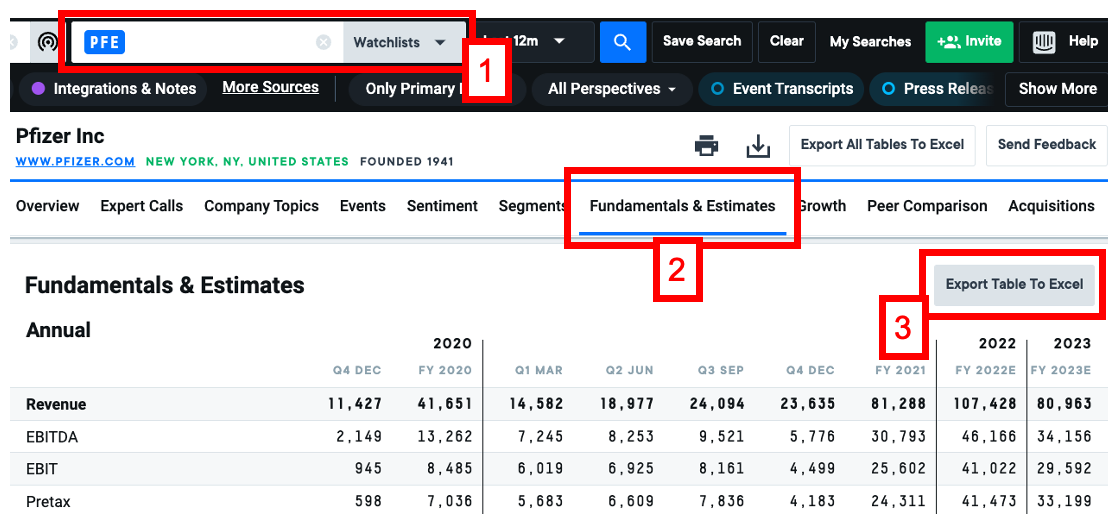
Task: Click Save Search button
Action: point(702,41)
